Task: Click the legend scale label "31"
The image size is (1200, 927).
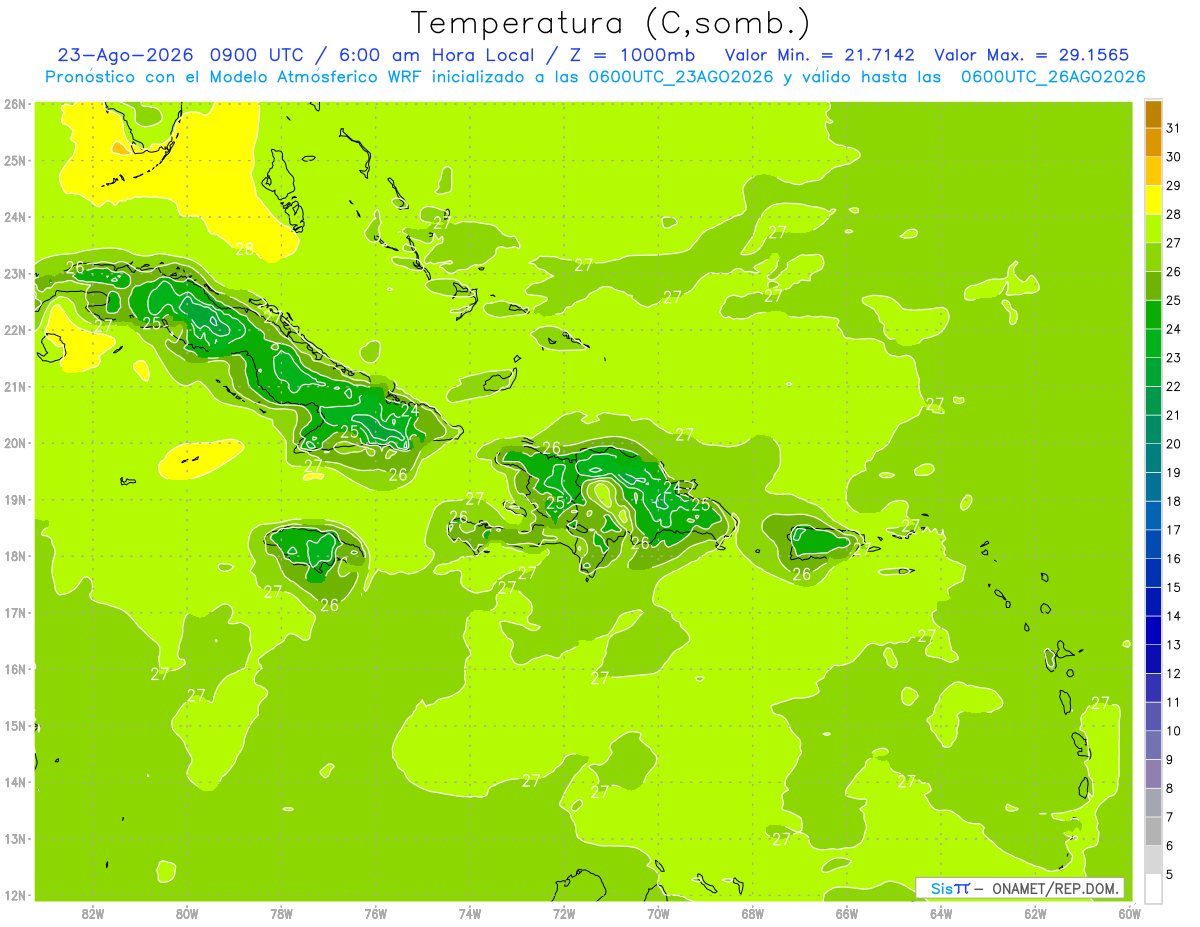Action: pos(1174,128)
